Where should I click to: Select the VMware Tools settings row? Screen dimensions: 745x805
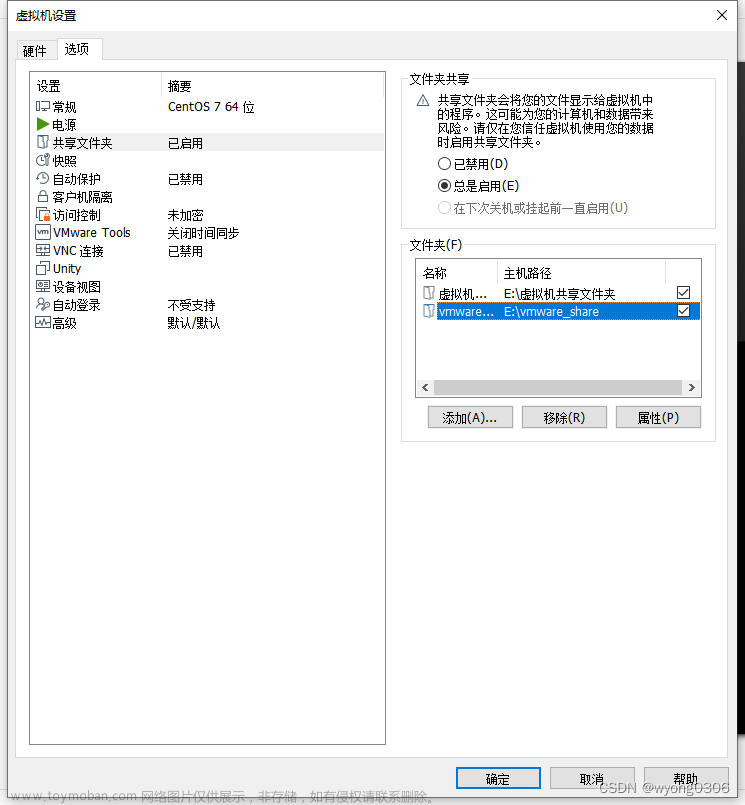pyautogui.click(x=207, y=232)
